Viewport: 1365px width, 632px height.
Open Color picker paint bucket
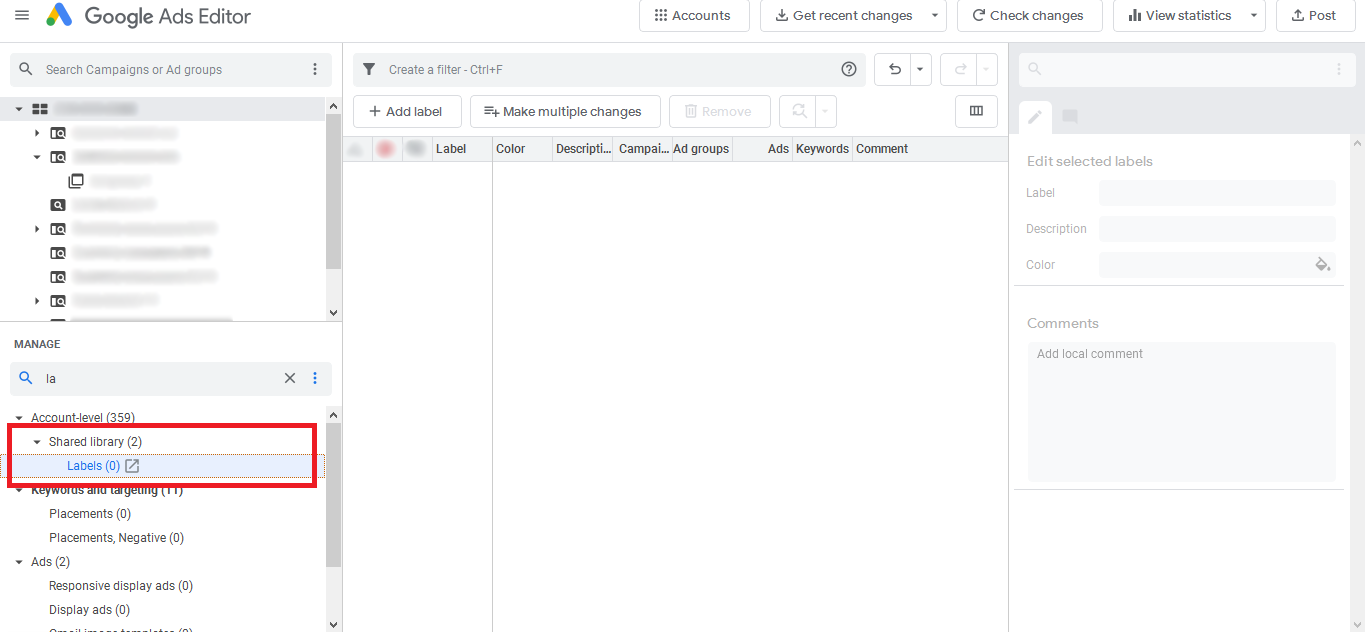pos(1322,265)
